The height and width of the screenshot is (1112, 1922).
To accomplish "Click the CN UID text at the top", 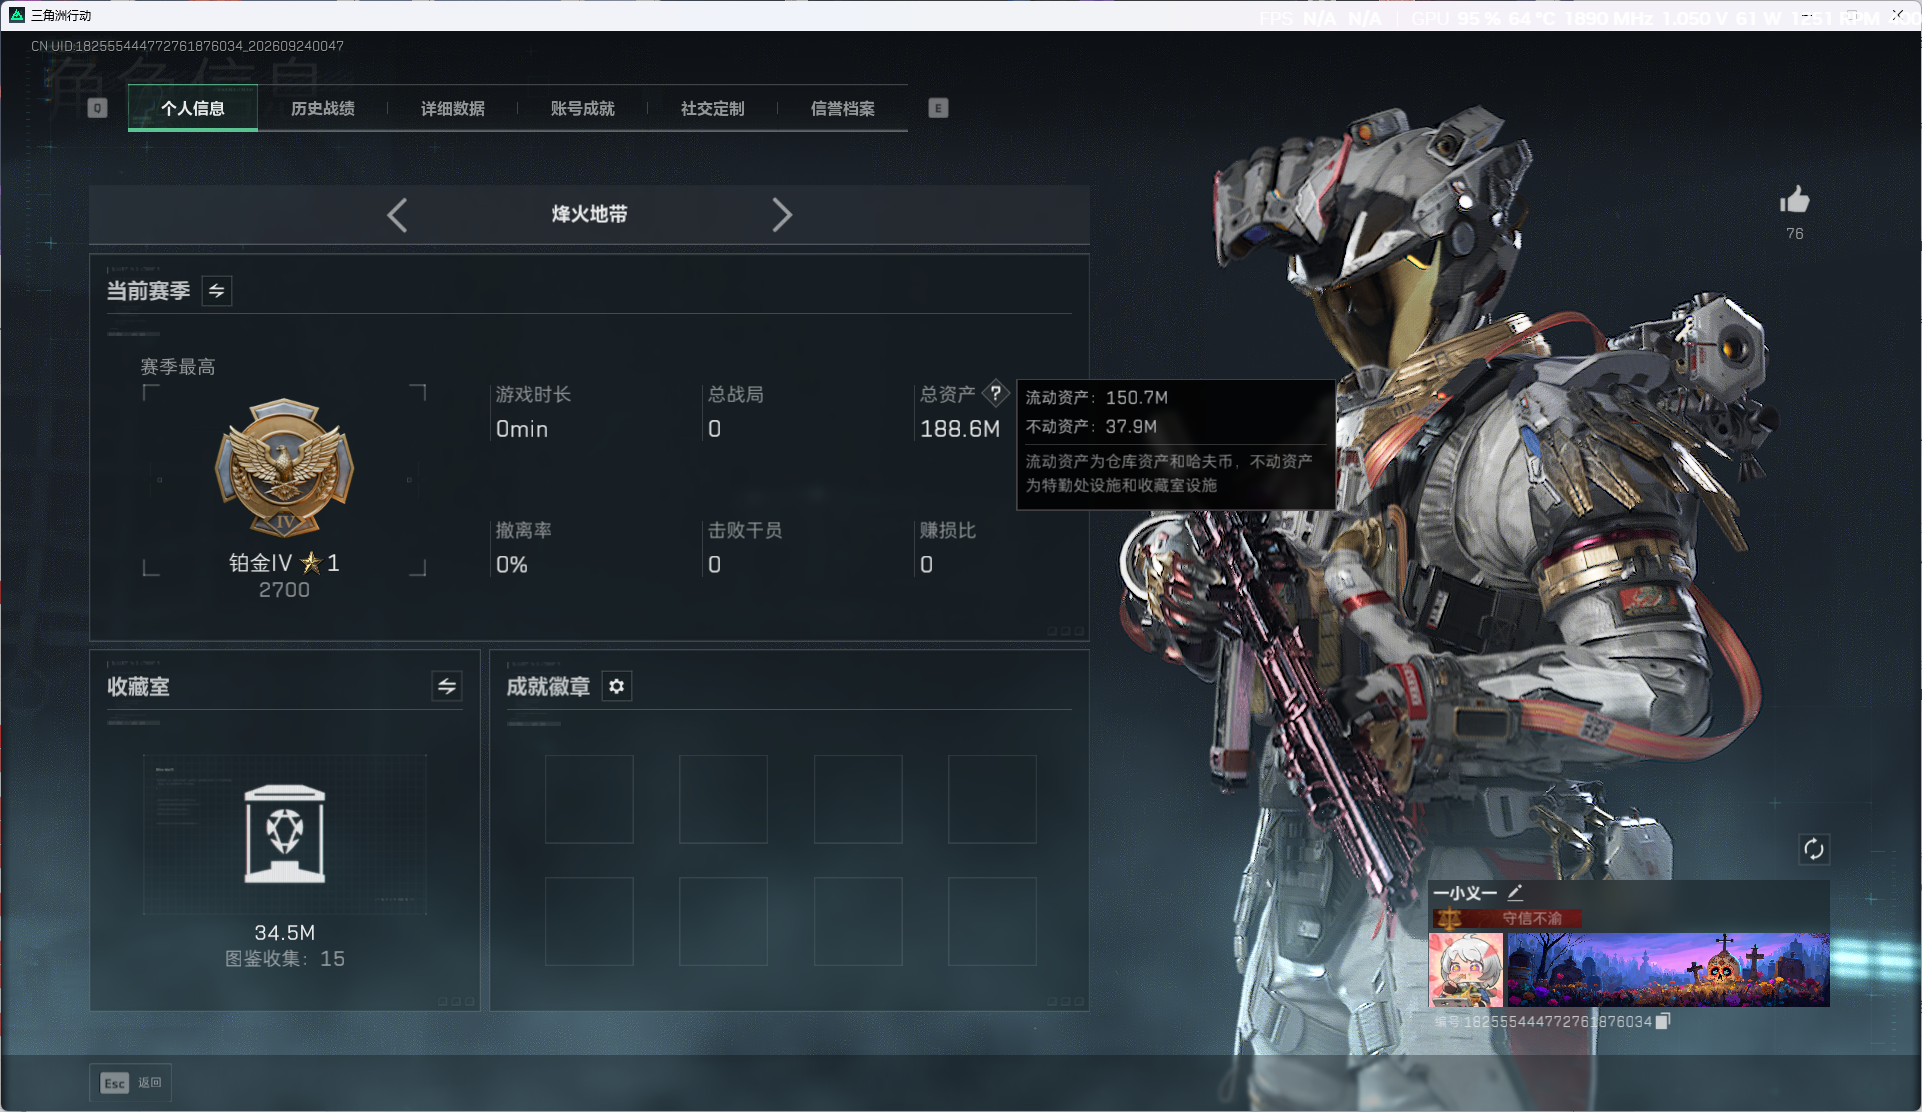I will [x=187, y=46].
